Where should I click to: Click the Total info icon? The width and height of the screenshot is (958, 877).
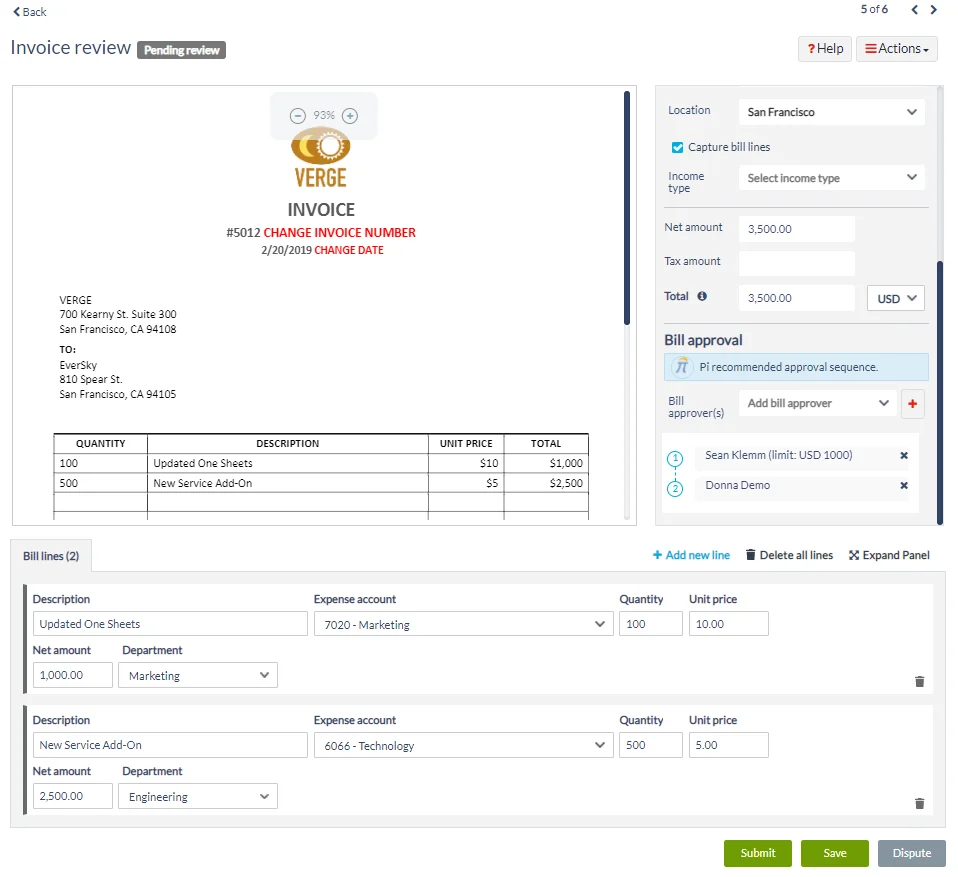tap(702, 296)
